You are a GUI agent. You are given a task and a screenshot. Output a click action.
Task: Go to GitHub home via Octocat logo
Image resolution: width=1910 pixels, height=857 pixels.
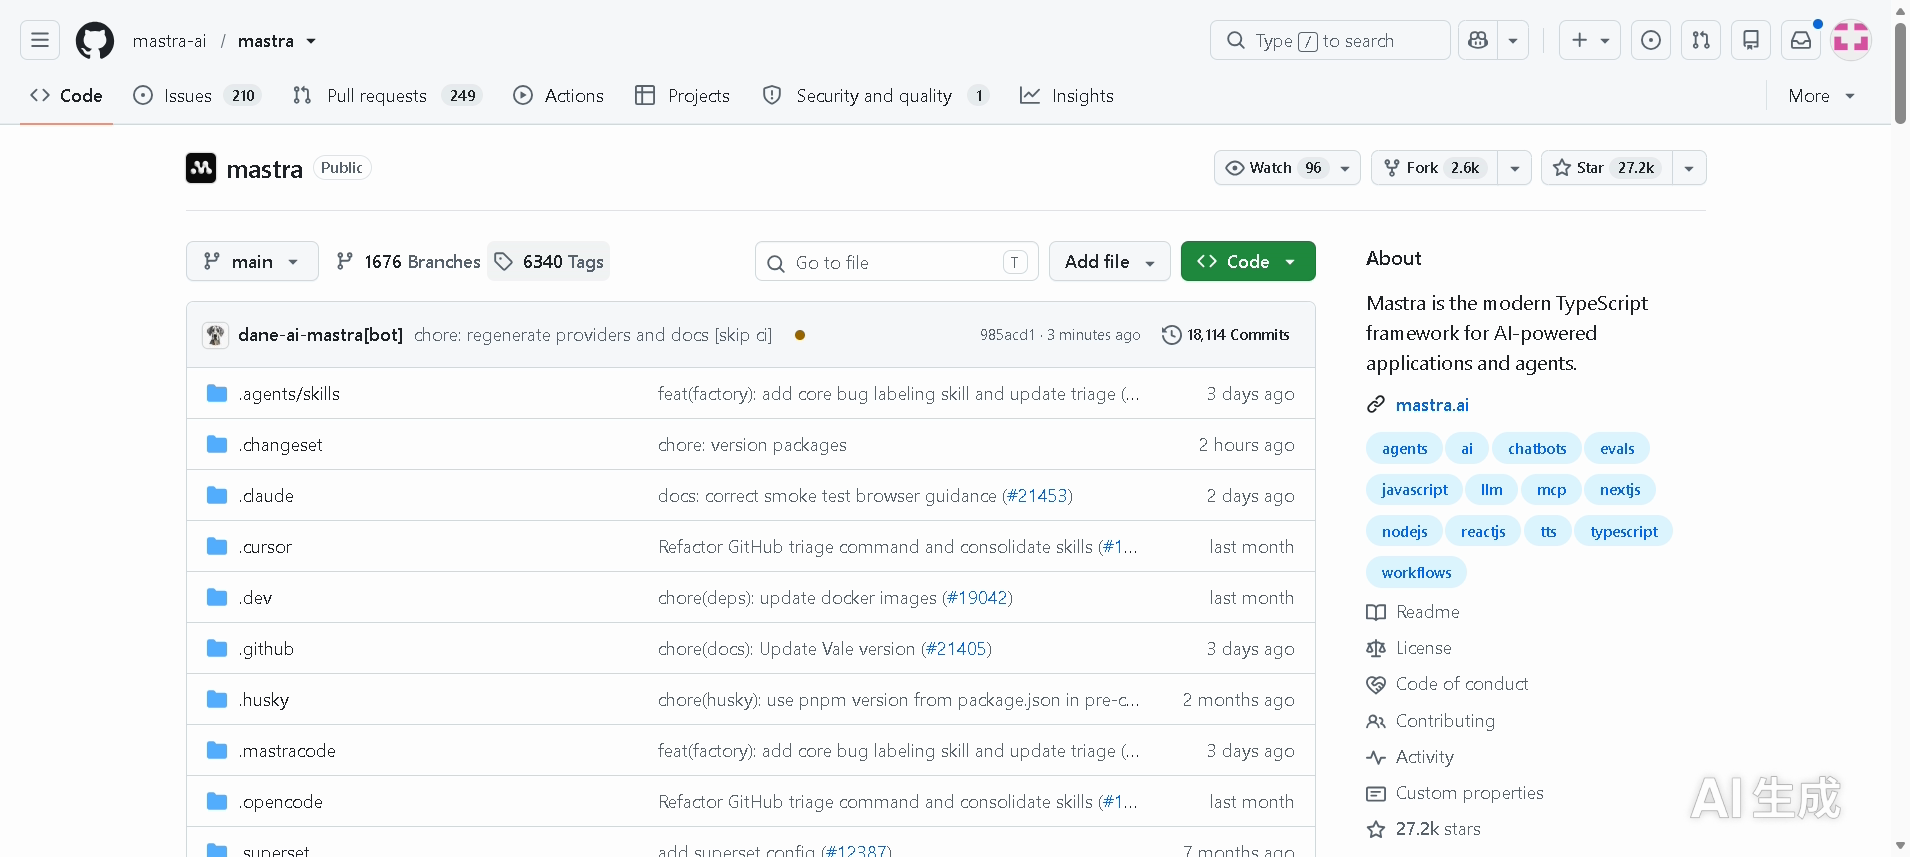(95, 41)
